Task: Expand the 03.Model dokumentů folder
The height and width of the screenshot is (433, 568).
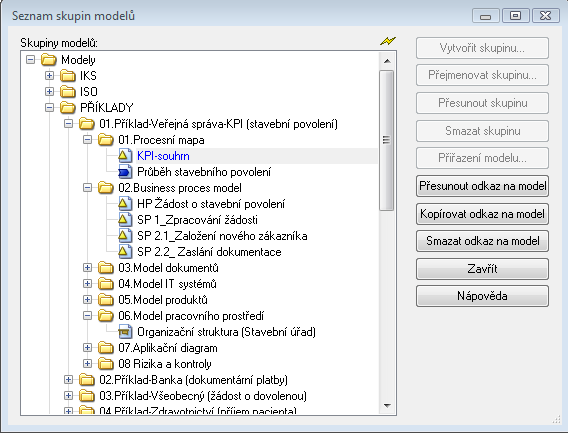Action: pos(87,267)
